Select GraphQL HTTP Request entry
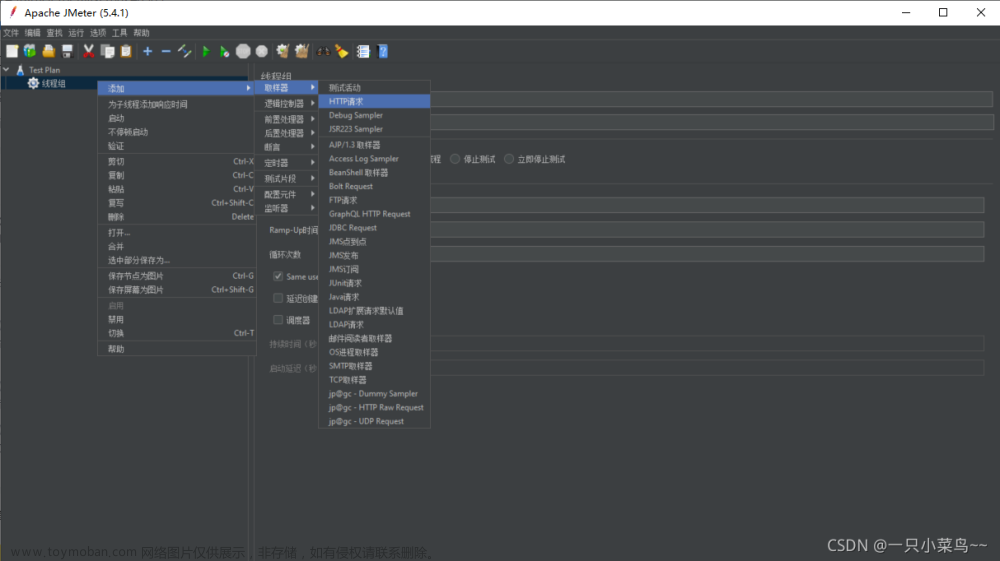 coord(374,214)
